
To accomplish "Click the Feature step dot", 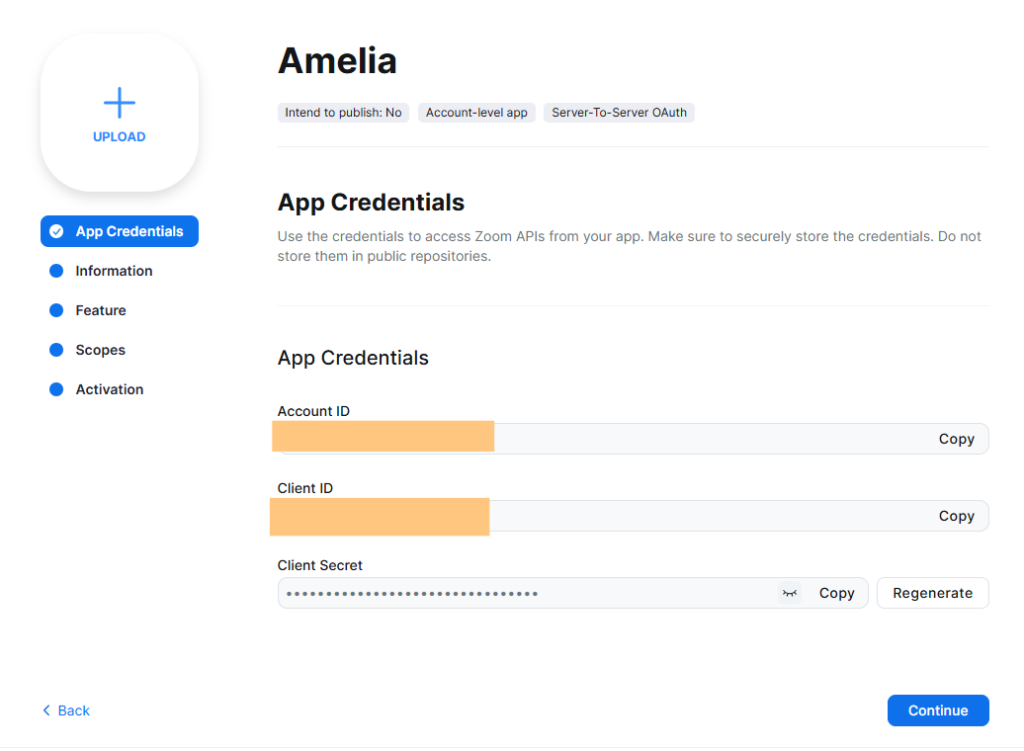I will [x=57, y=311].
